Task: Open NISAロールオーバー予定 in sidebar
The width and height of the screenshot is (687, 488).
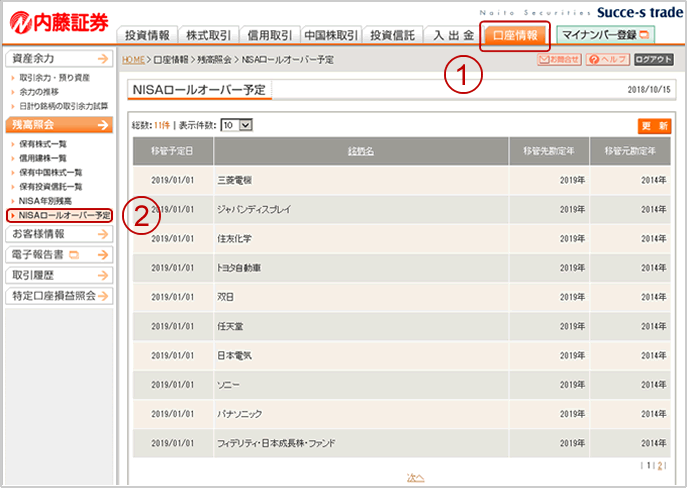Action: point(64,215)
